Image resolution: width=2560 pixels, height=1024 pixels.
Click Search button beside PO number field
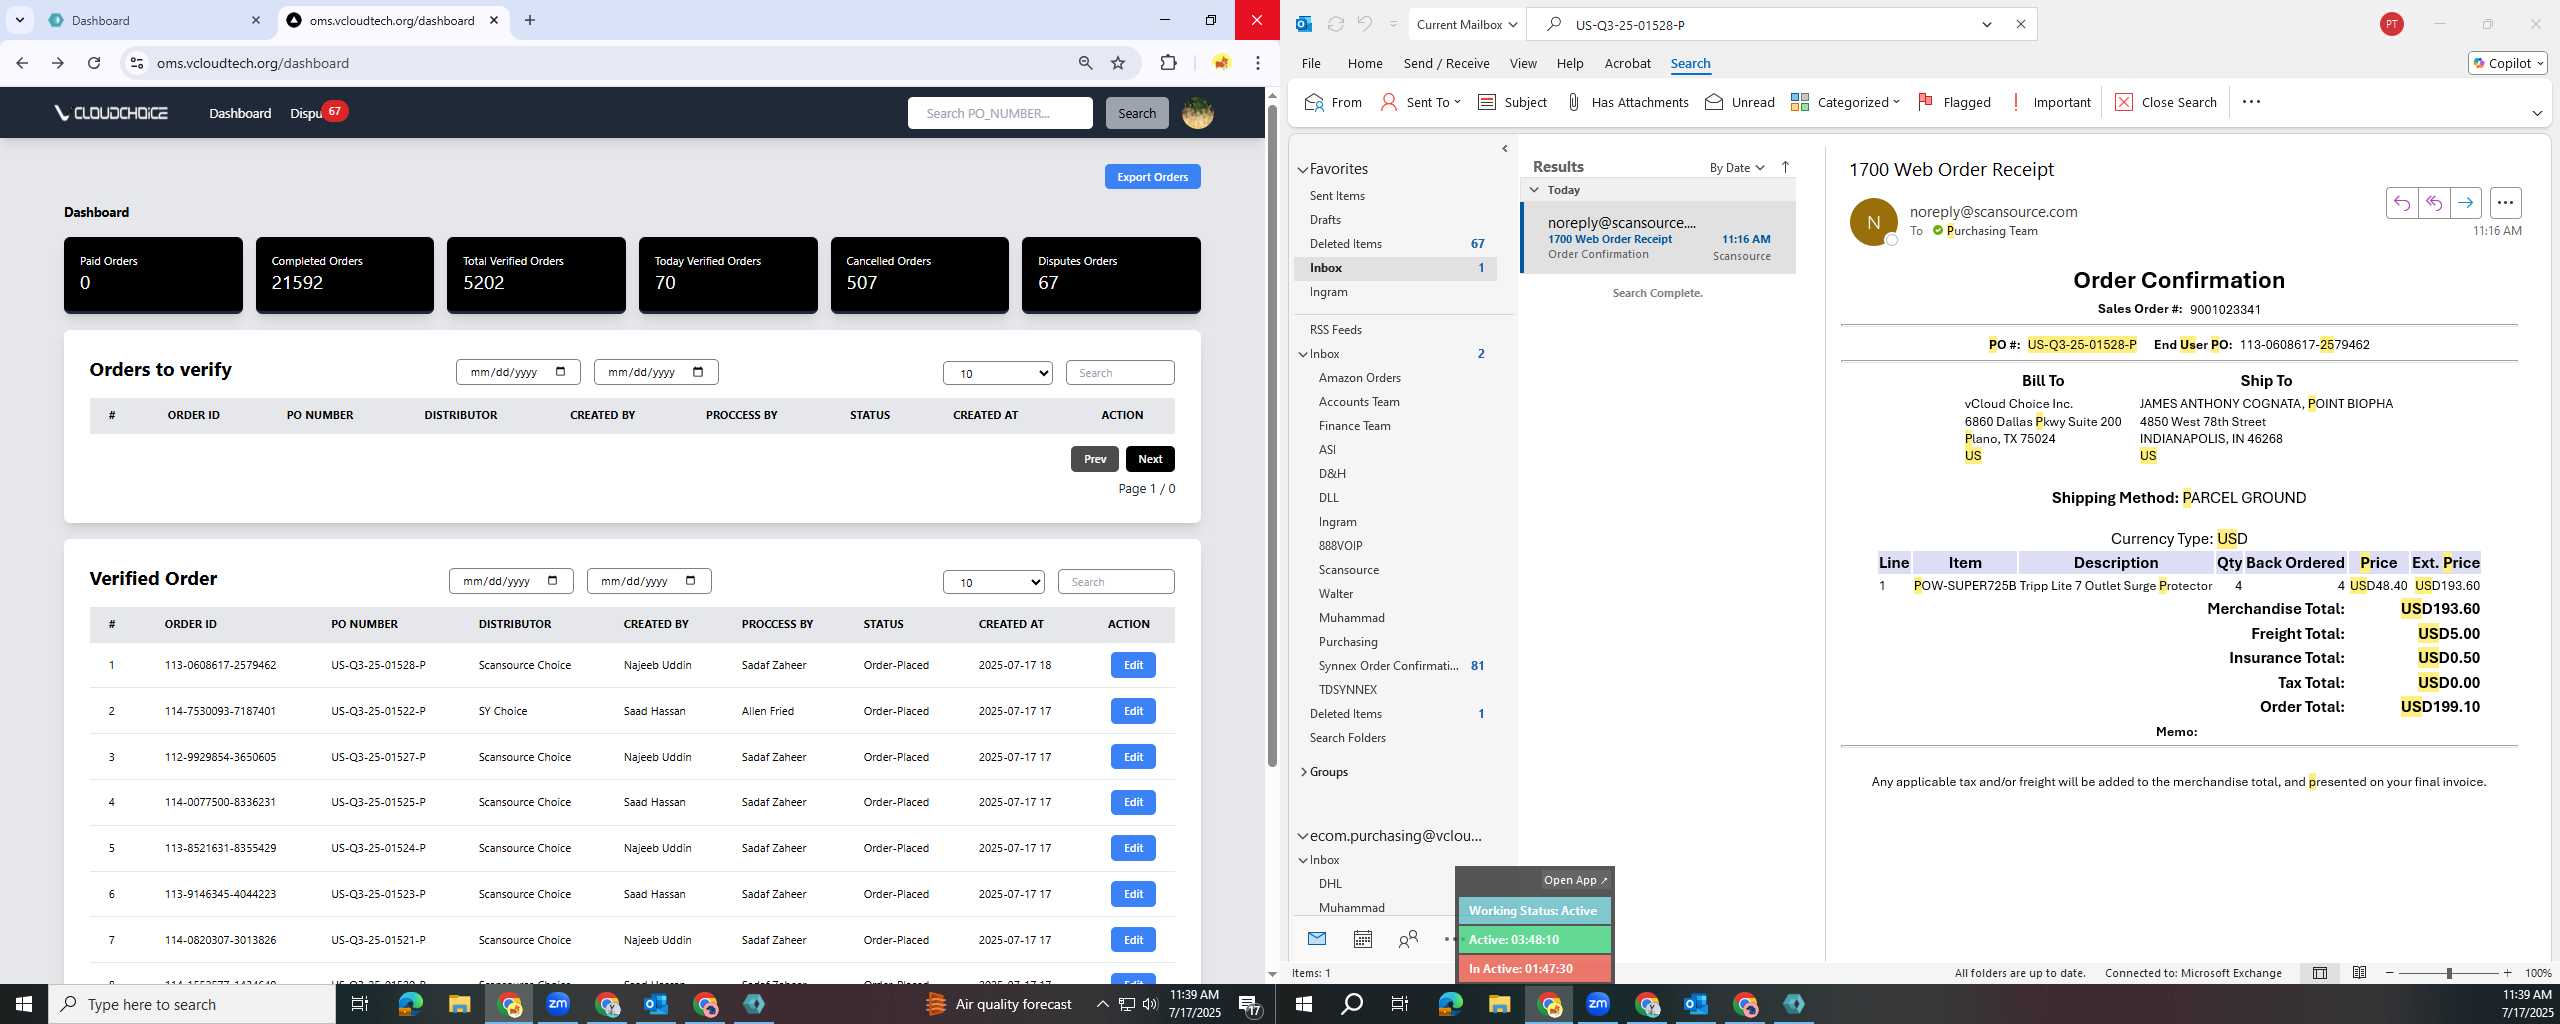(x=1137, y=113)
